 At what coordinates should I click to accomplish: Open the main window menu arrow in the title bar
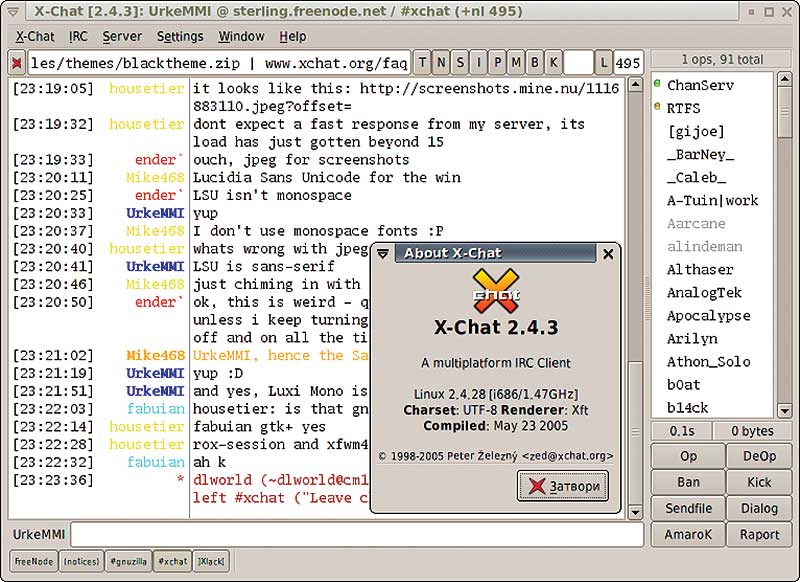click(13, 12)
